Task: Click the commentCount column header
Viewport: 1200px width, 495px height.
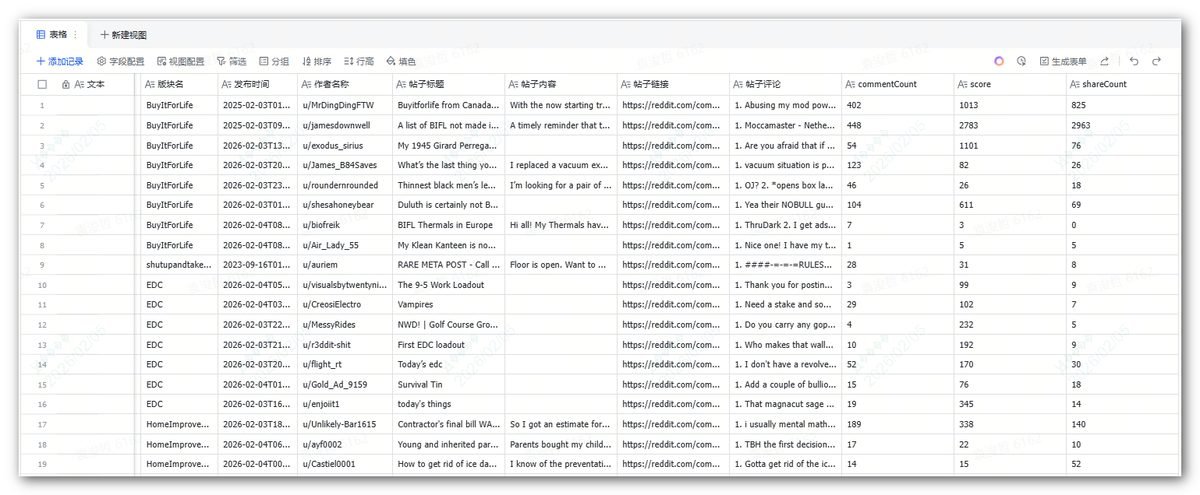Action: (x=897, y=85)
